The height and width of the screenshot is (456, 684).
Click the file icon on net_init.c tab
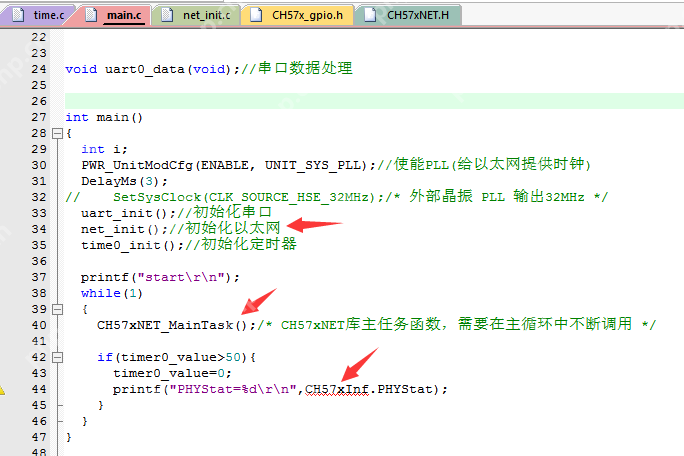click(x=167, y=15)
